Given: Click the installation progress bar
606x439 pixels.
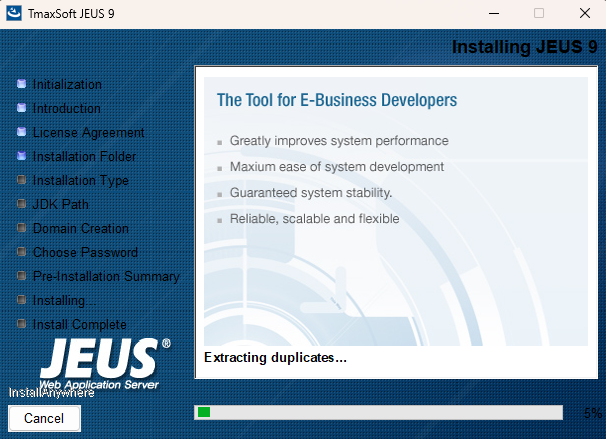Looking at the screenshot, I should coord(385,412).
